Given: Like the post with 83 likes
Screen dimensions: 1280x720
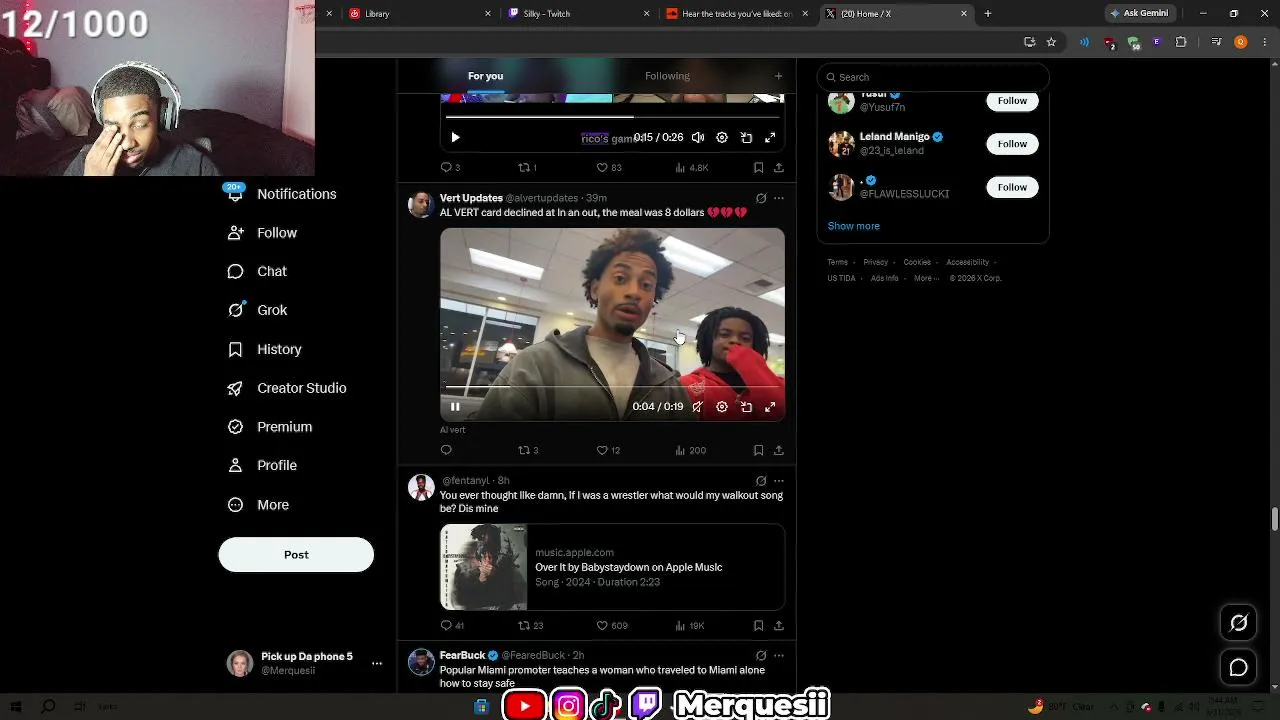Looking at the screenshot, I should click(x=608, y=167).
